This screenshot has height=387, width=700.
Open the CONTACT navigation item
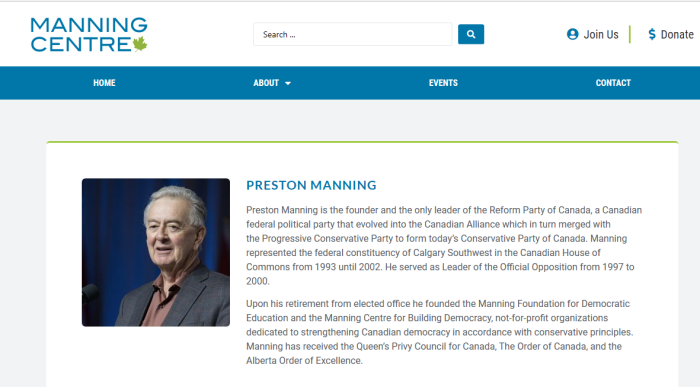pyautogui.click(x=613, y=83)
